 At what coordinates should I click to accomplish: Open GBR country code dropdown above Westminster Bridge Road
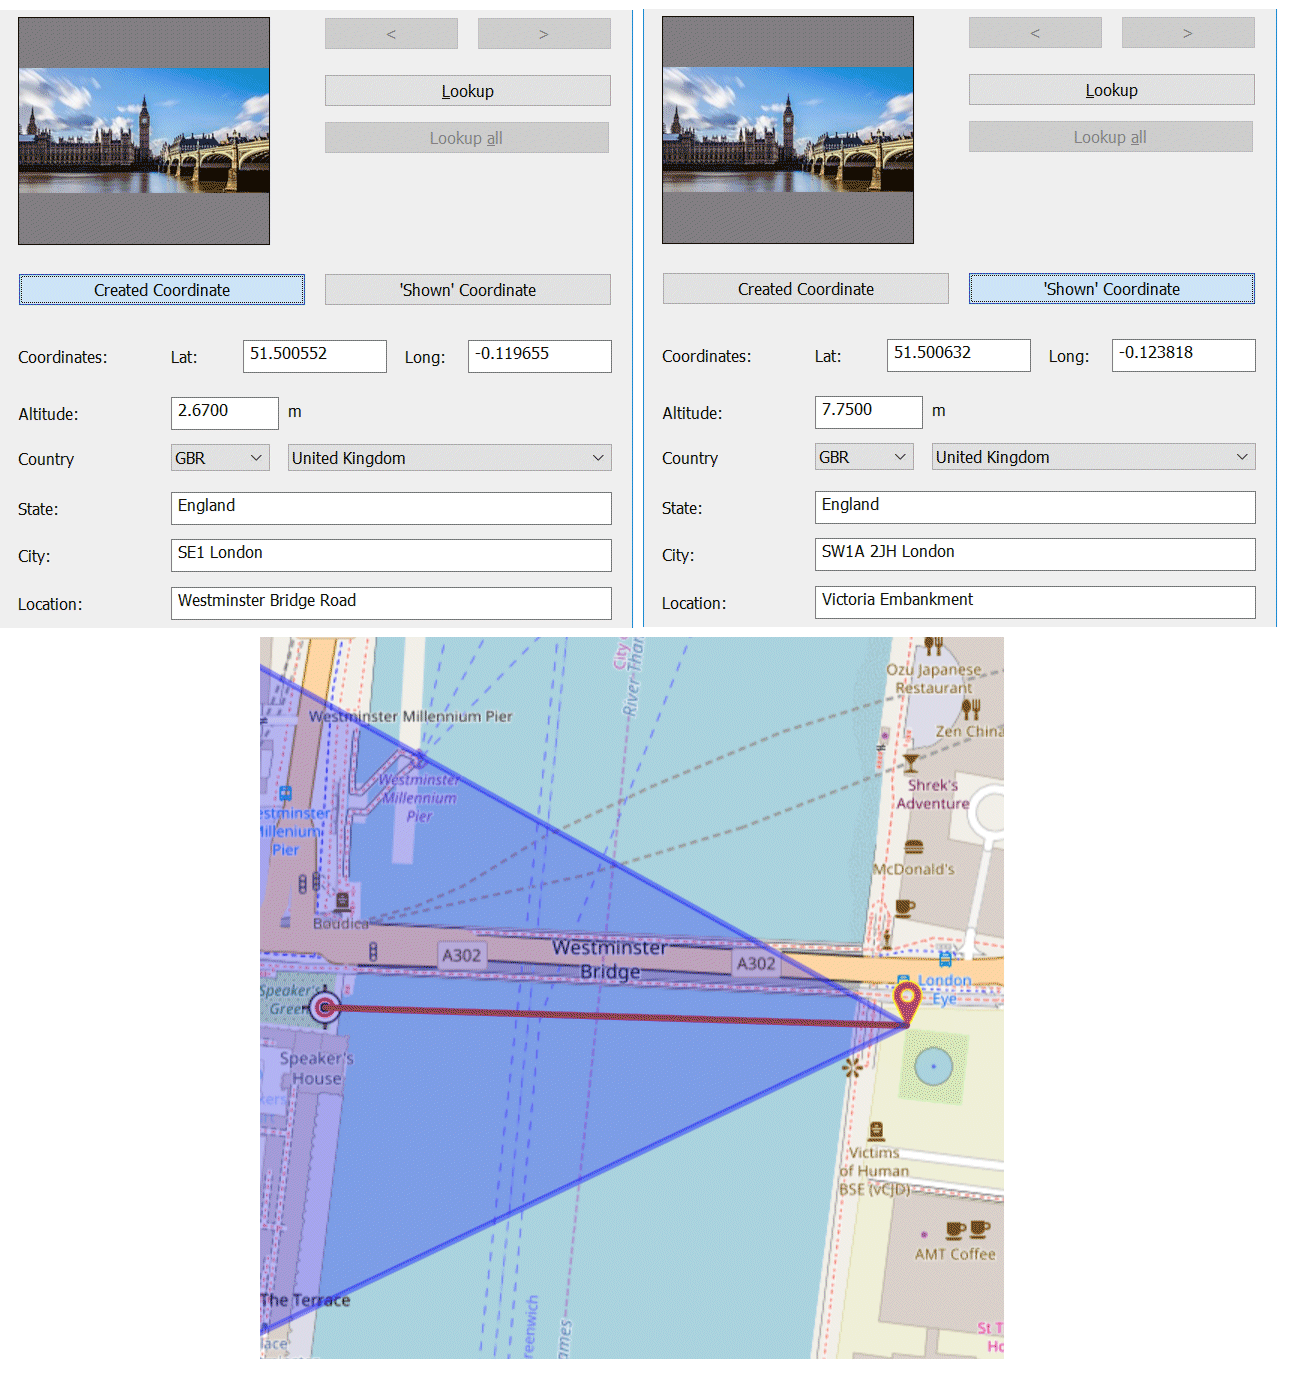(222, 458)
